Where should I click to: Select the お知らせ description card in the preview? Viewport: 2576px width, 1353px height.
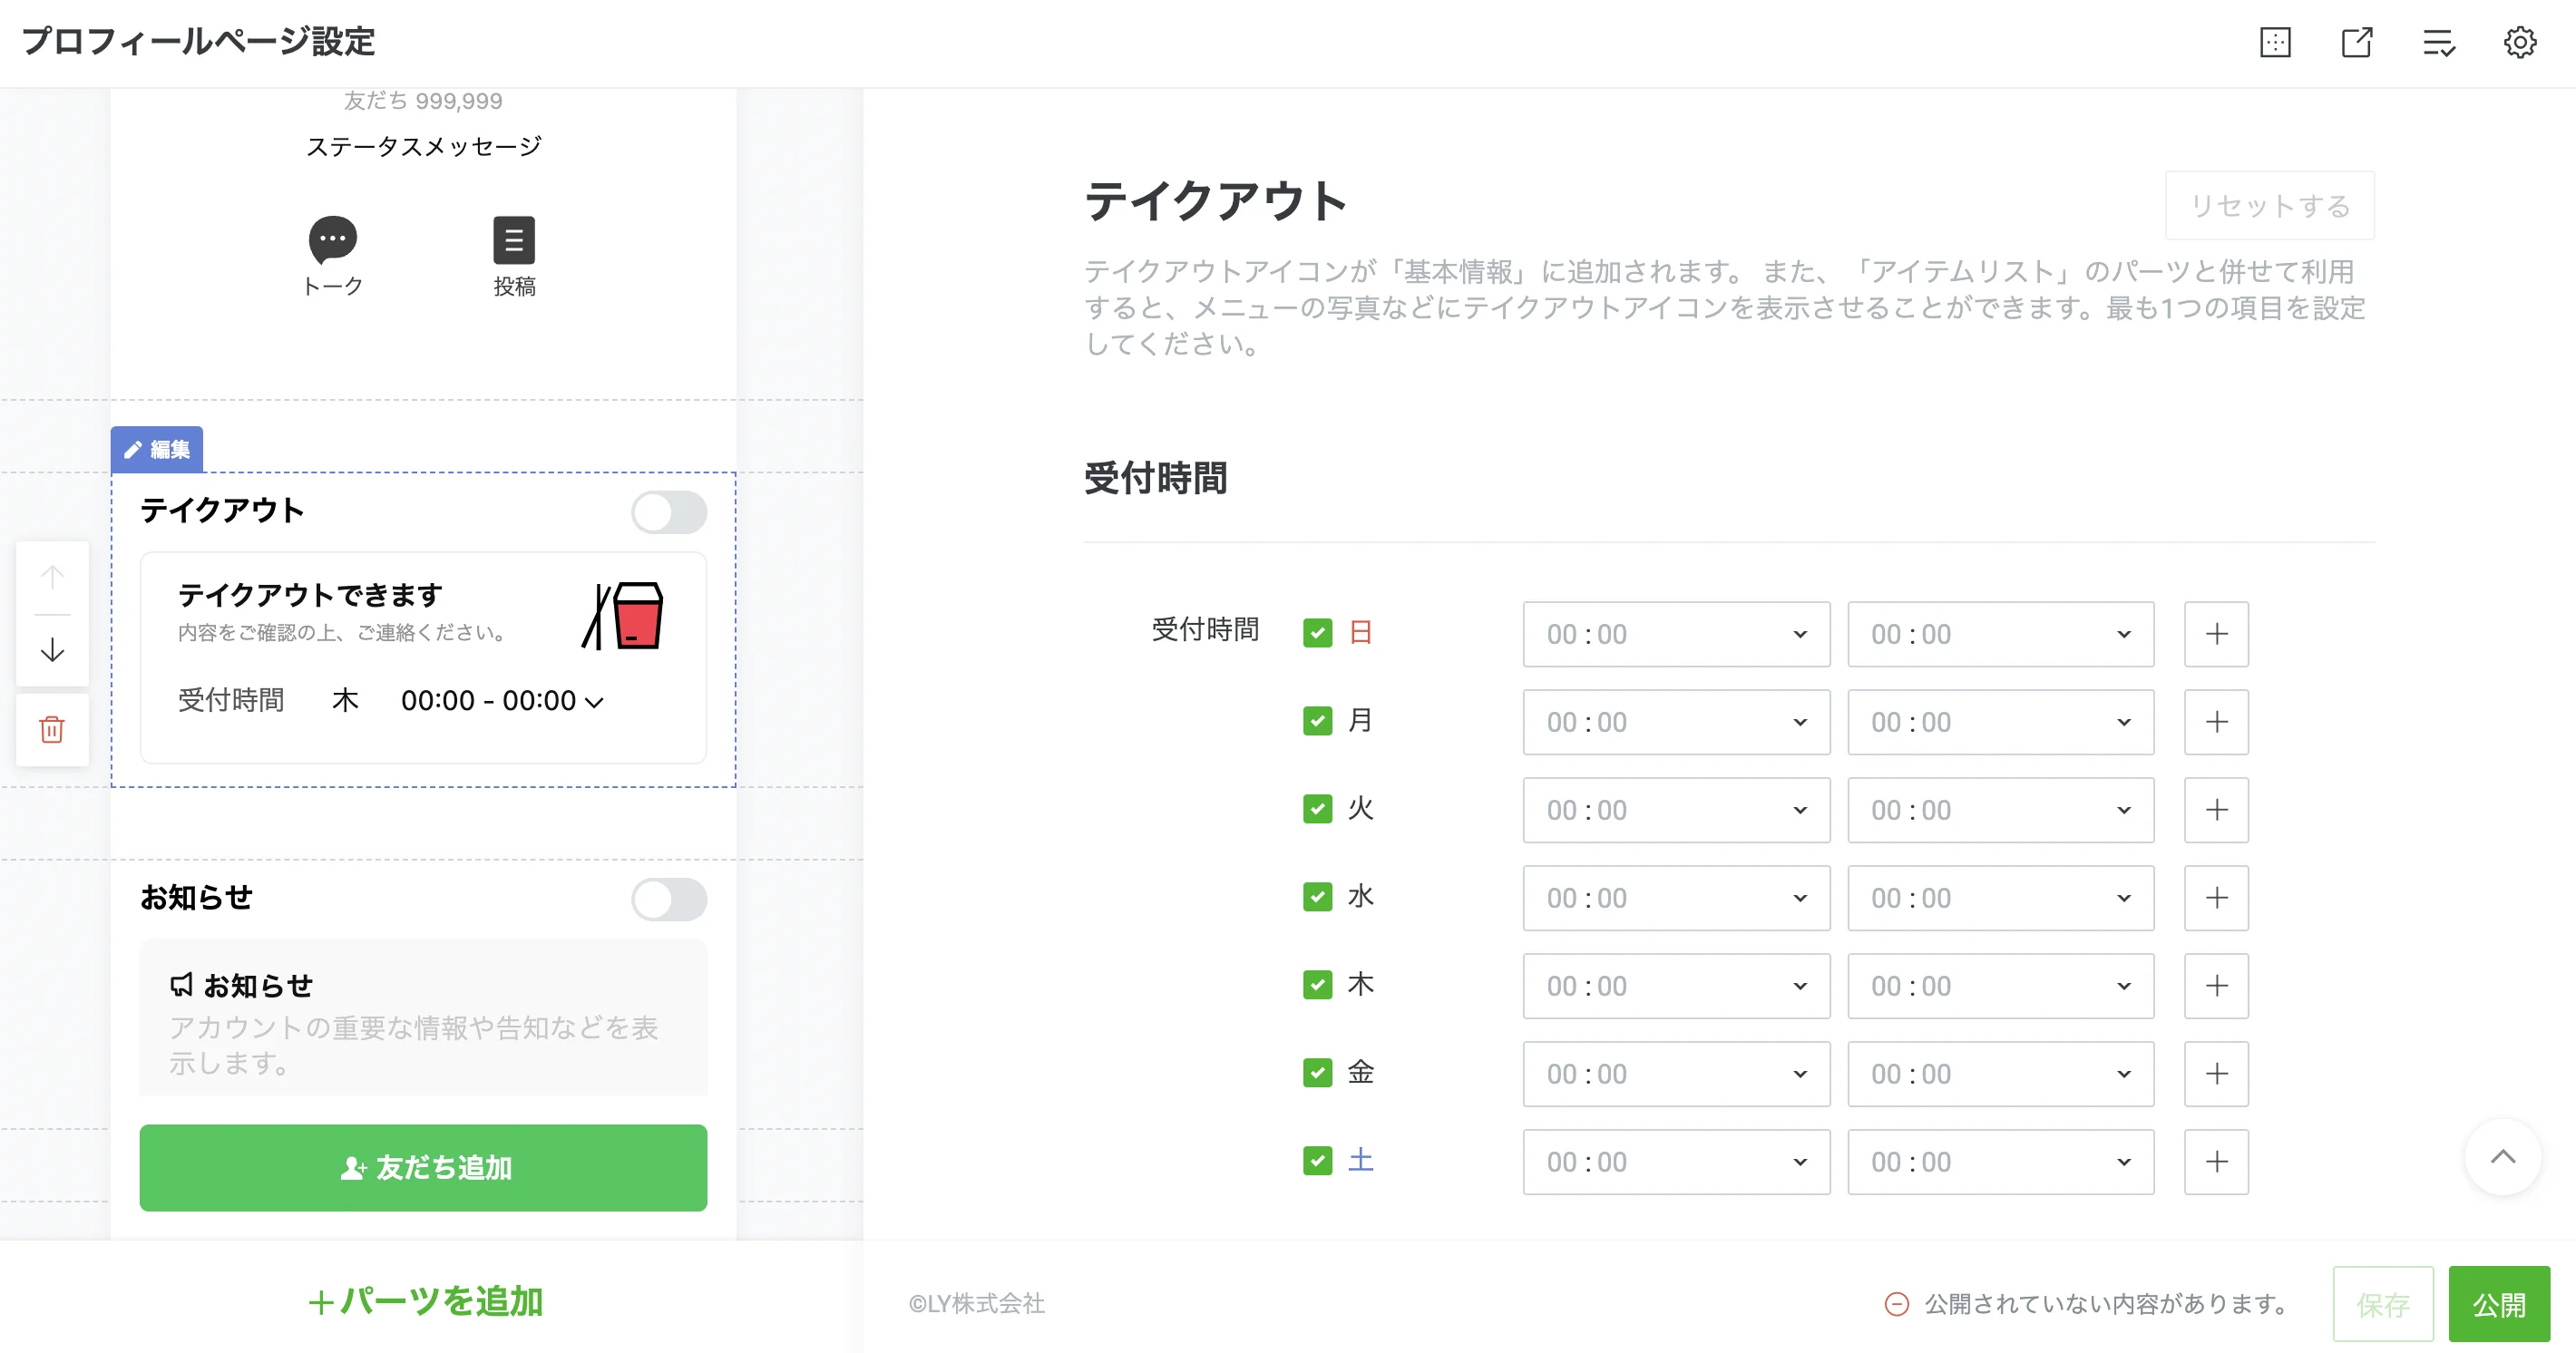[423, 1018]
